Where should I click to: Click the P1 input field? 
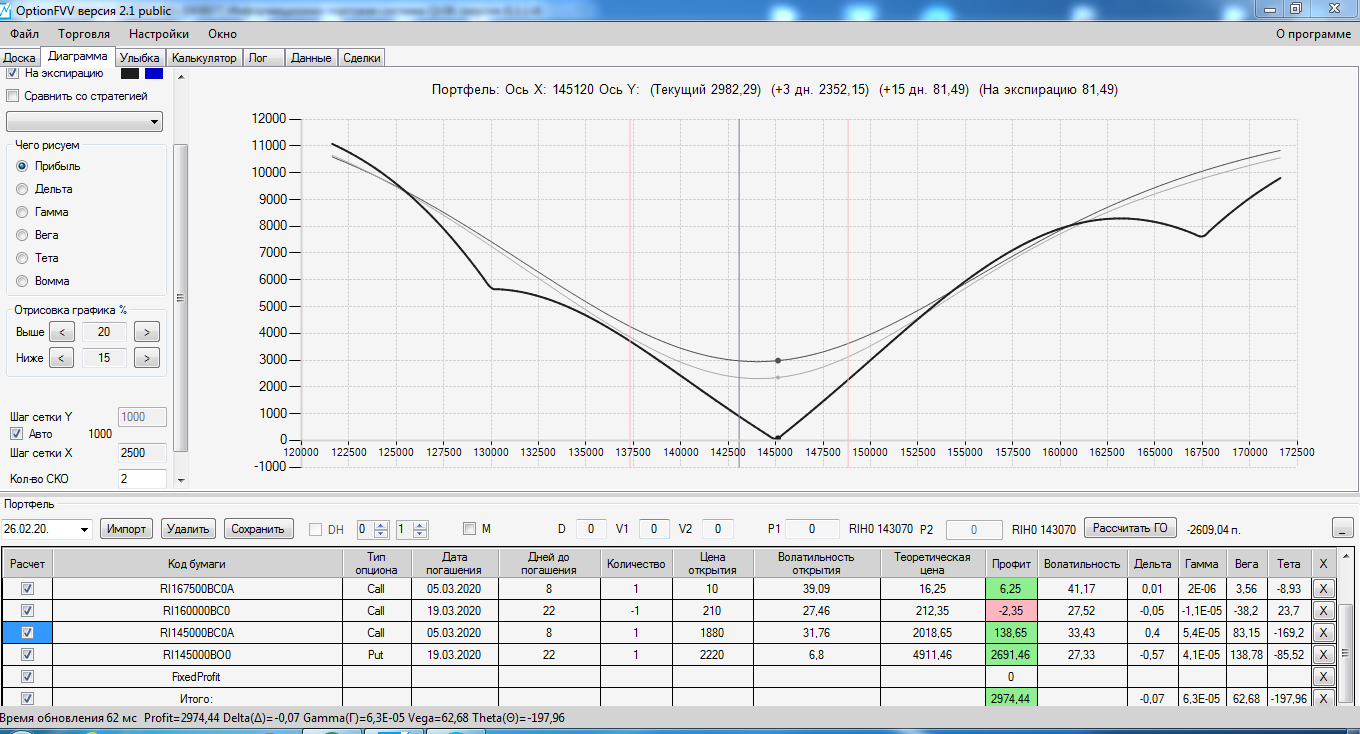click(813, 528)
